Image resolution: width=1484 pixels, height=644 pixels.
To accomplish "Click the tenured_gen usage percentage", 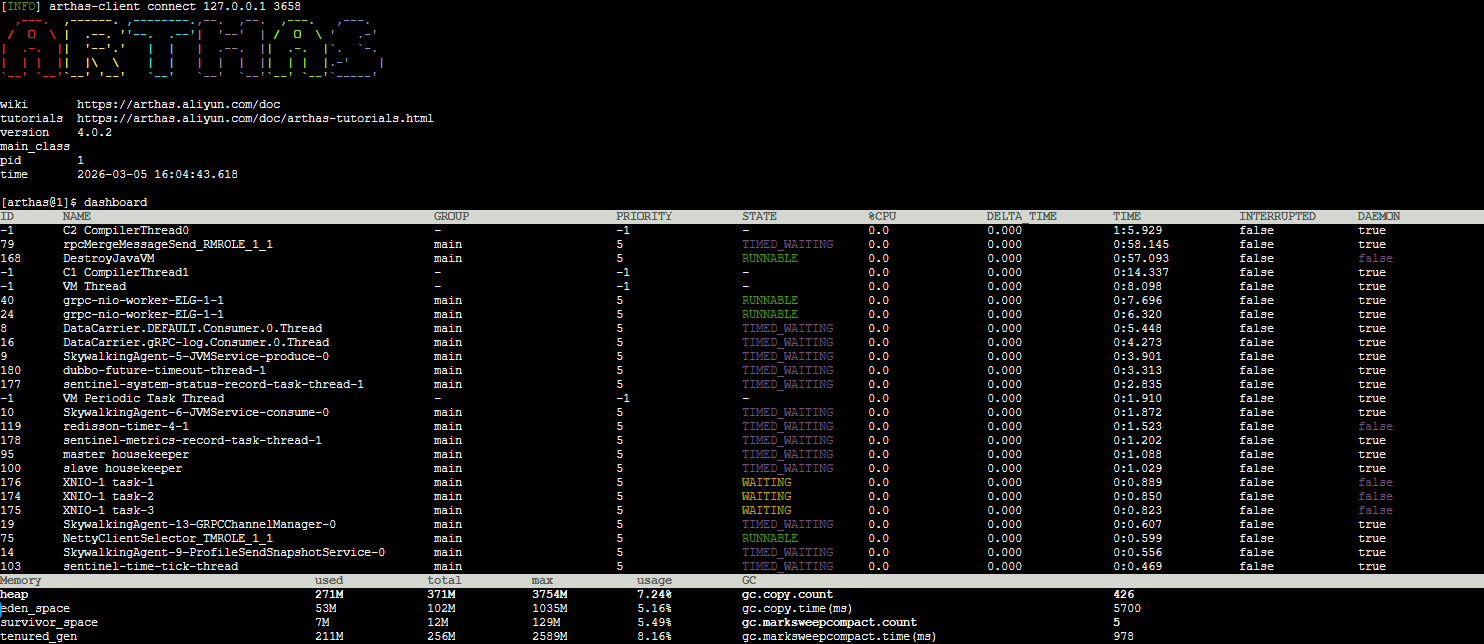I will [x=654, y=636].
